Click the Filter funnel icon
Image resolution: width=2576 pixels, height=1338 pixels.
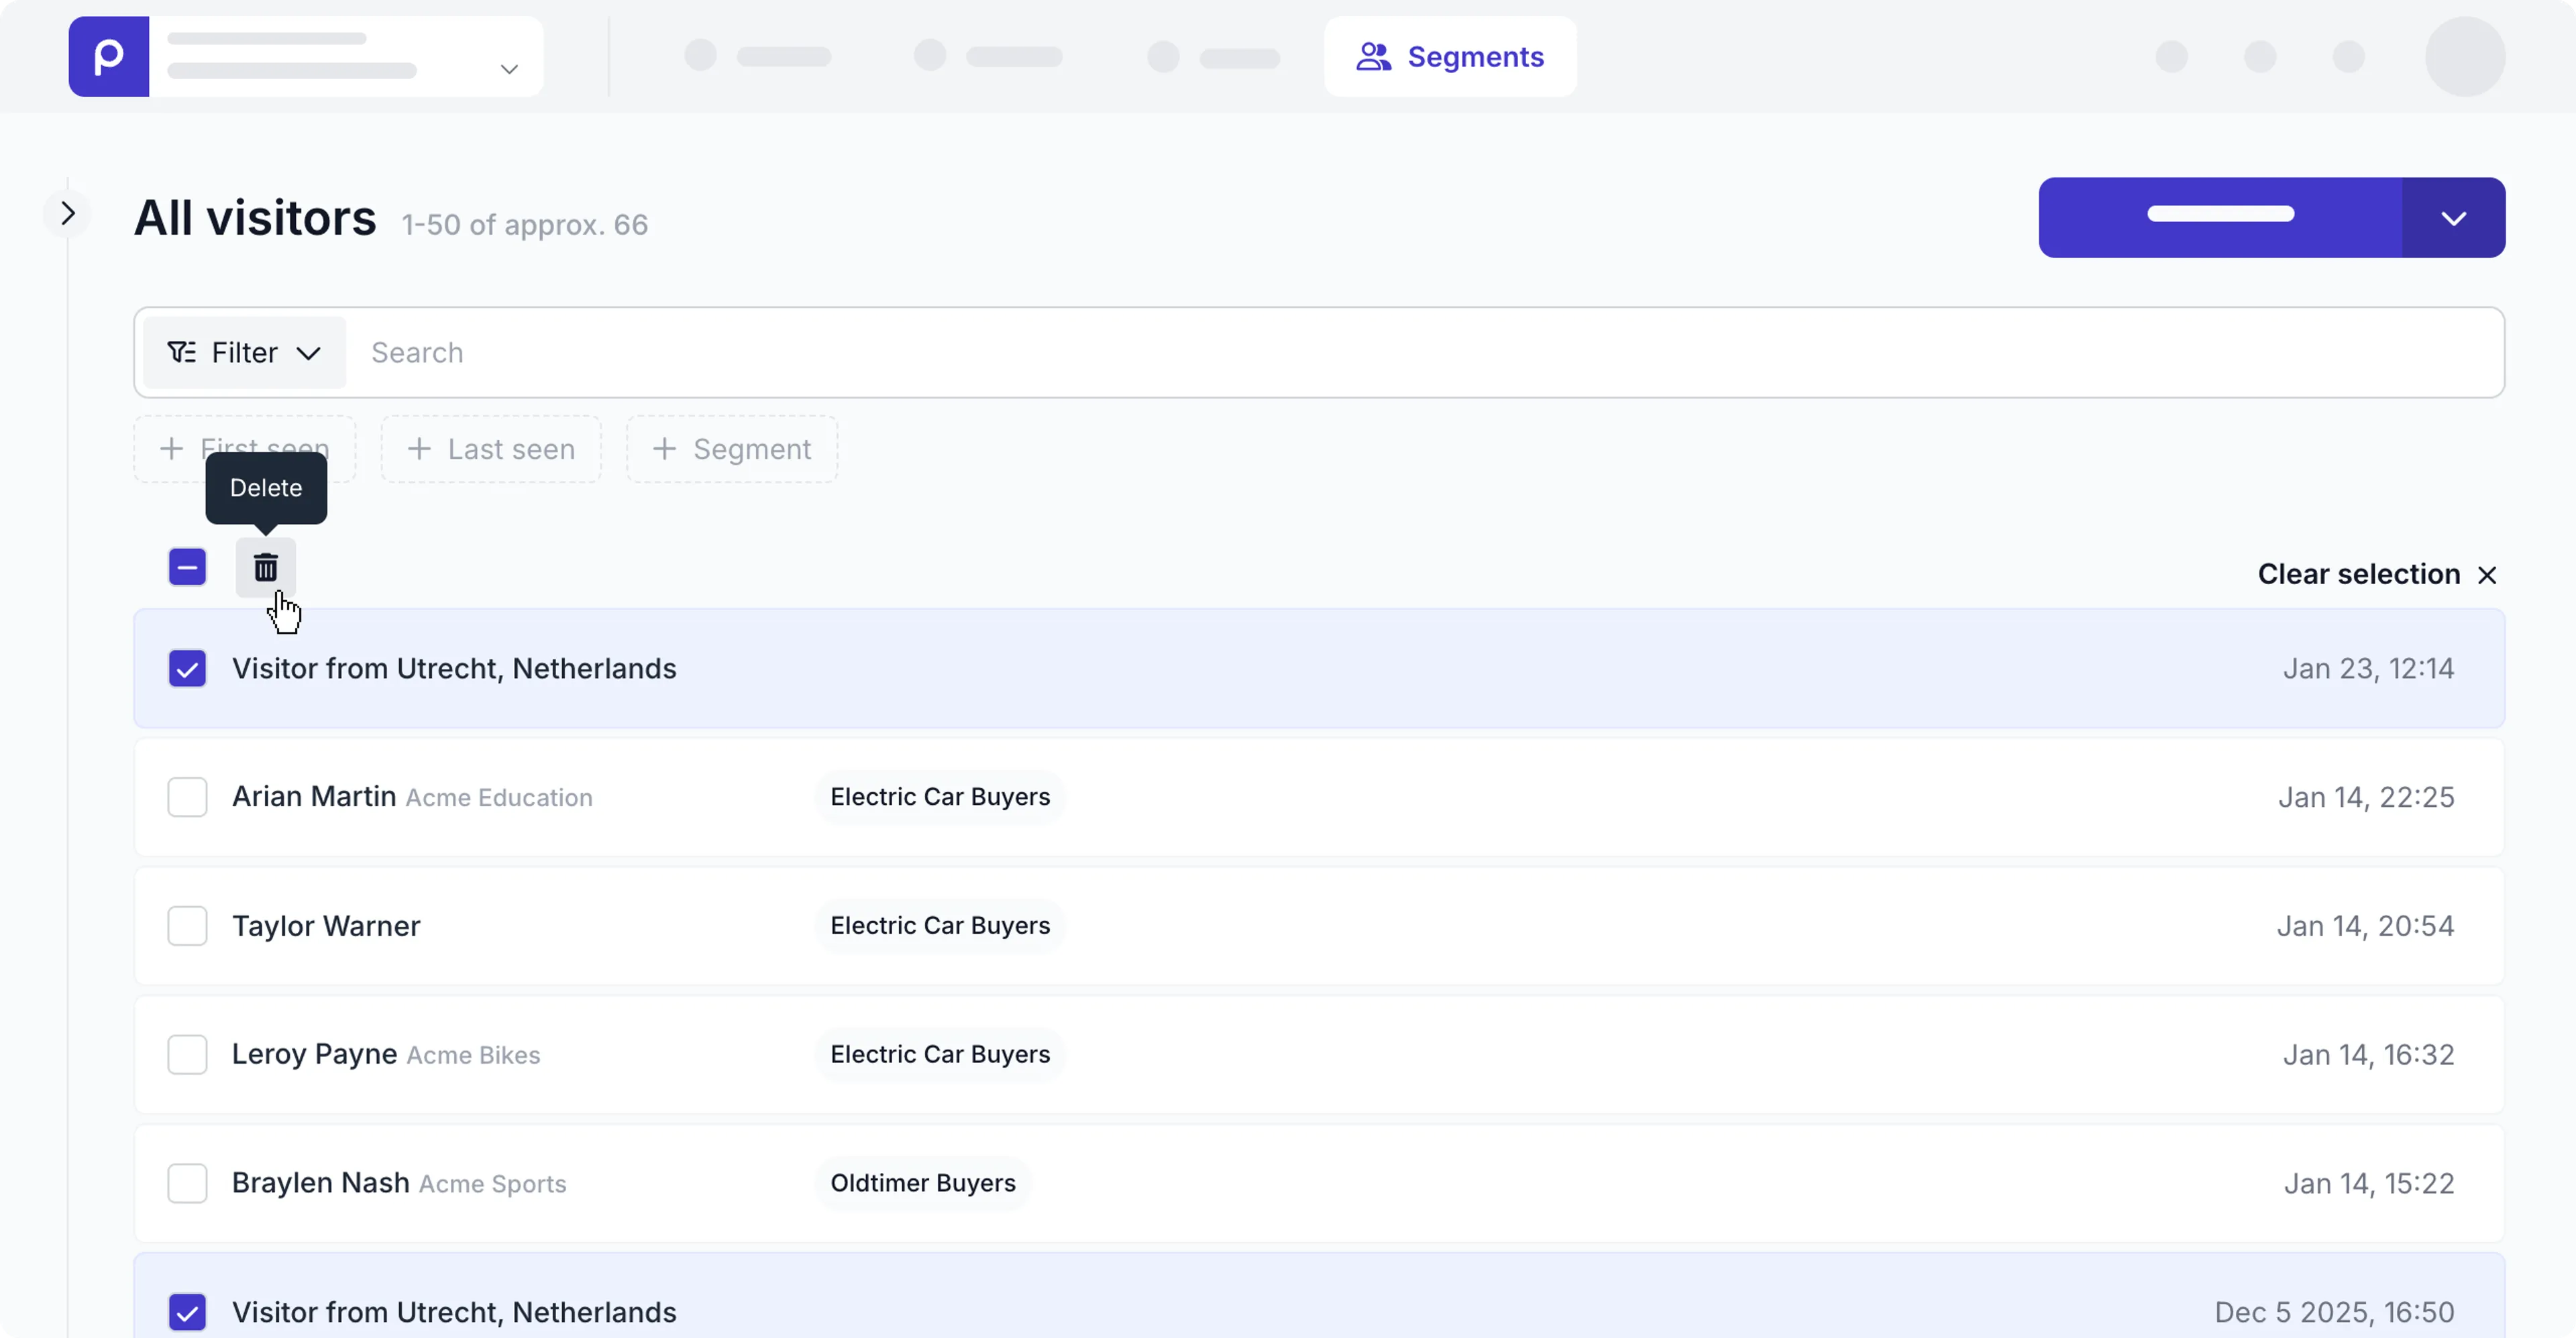click(181, 352)
